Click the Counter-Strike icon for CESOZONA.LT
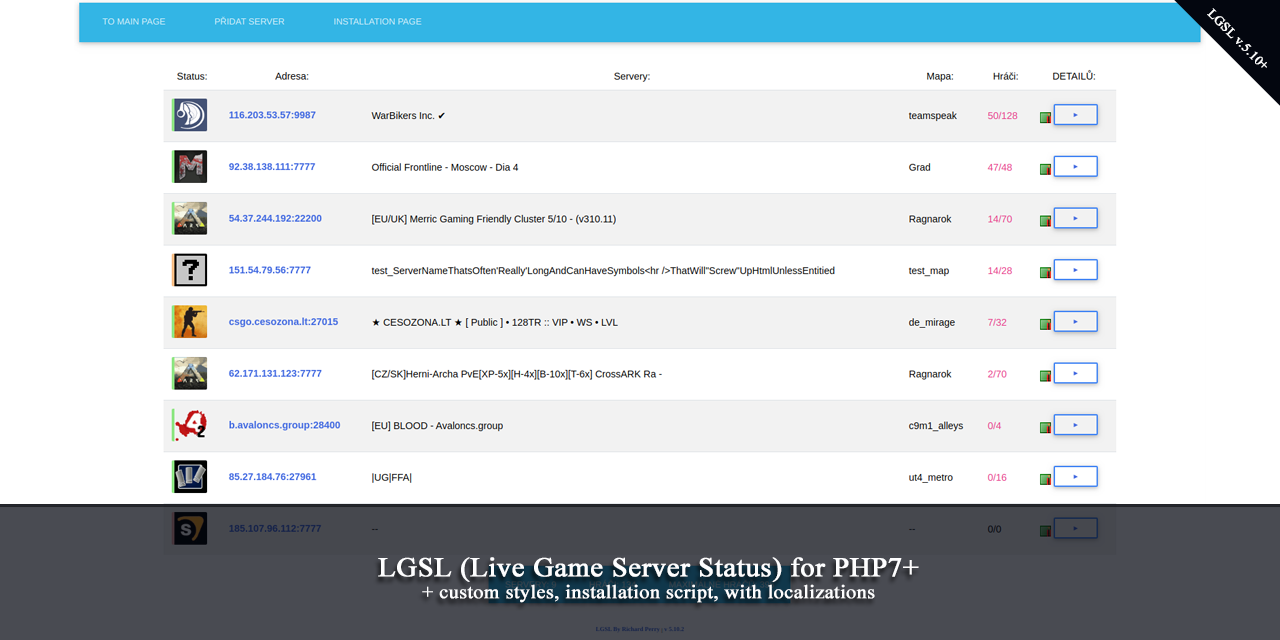This screenshot has height=640, width=1280. point(190,322)
